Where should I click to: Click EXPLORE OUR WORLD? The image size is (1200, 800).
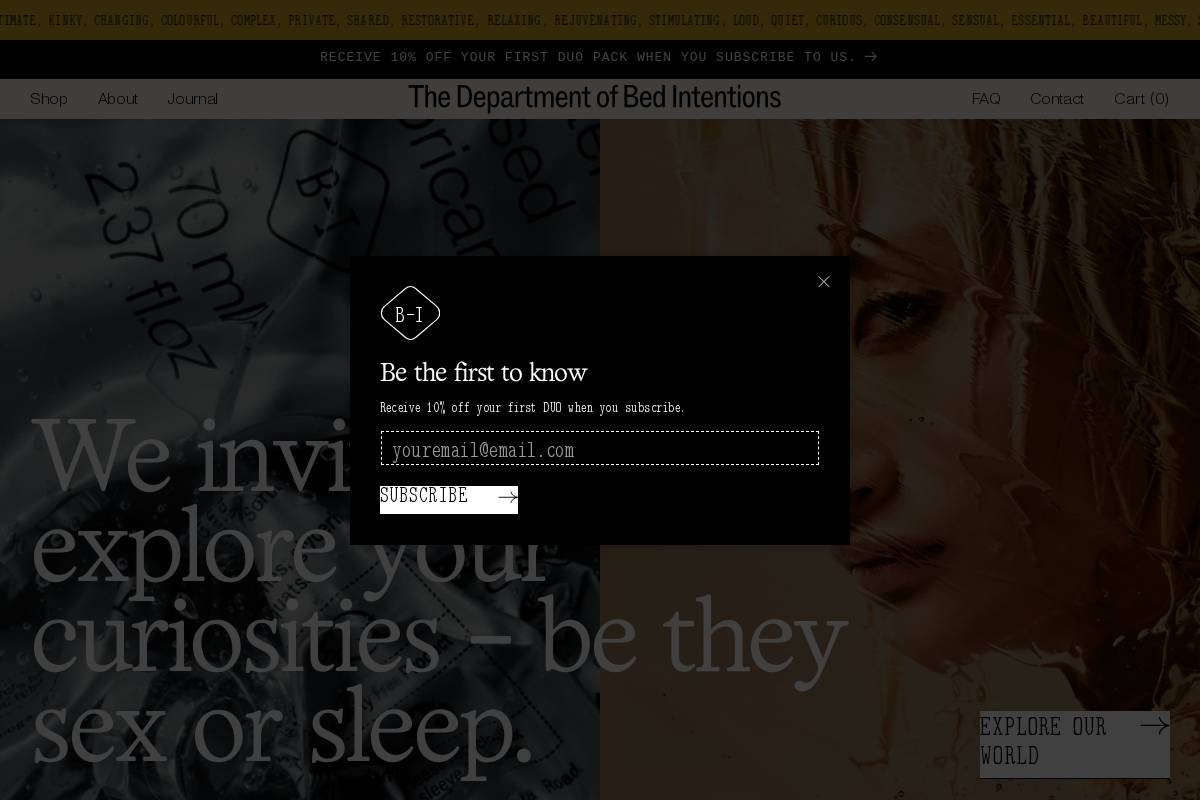click(1043, 742)
